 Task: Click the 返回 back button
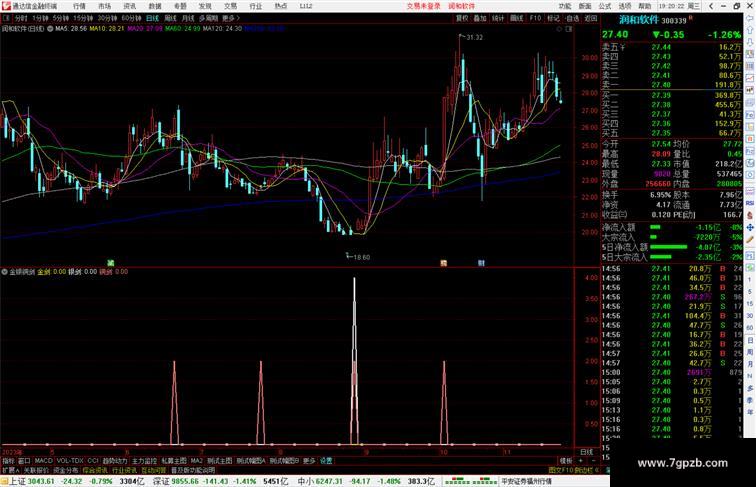tap(591, 18)
